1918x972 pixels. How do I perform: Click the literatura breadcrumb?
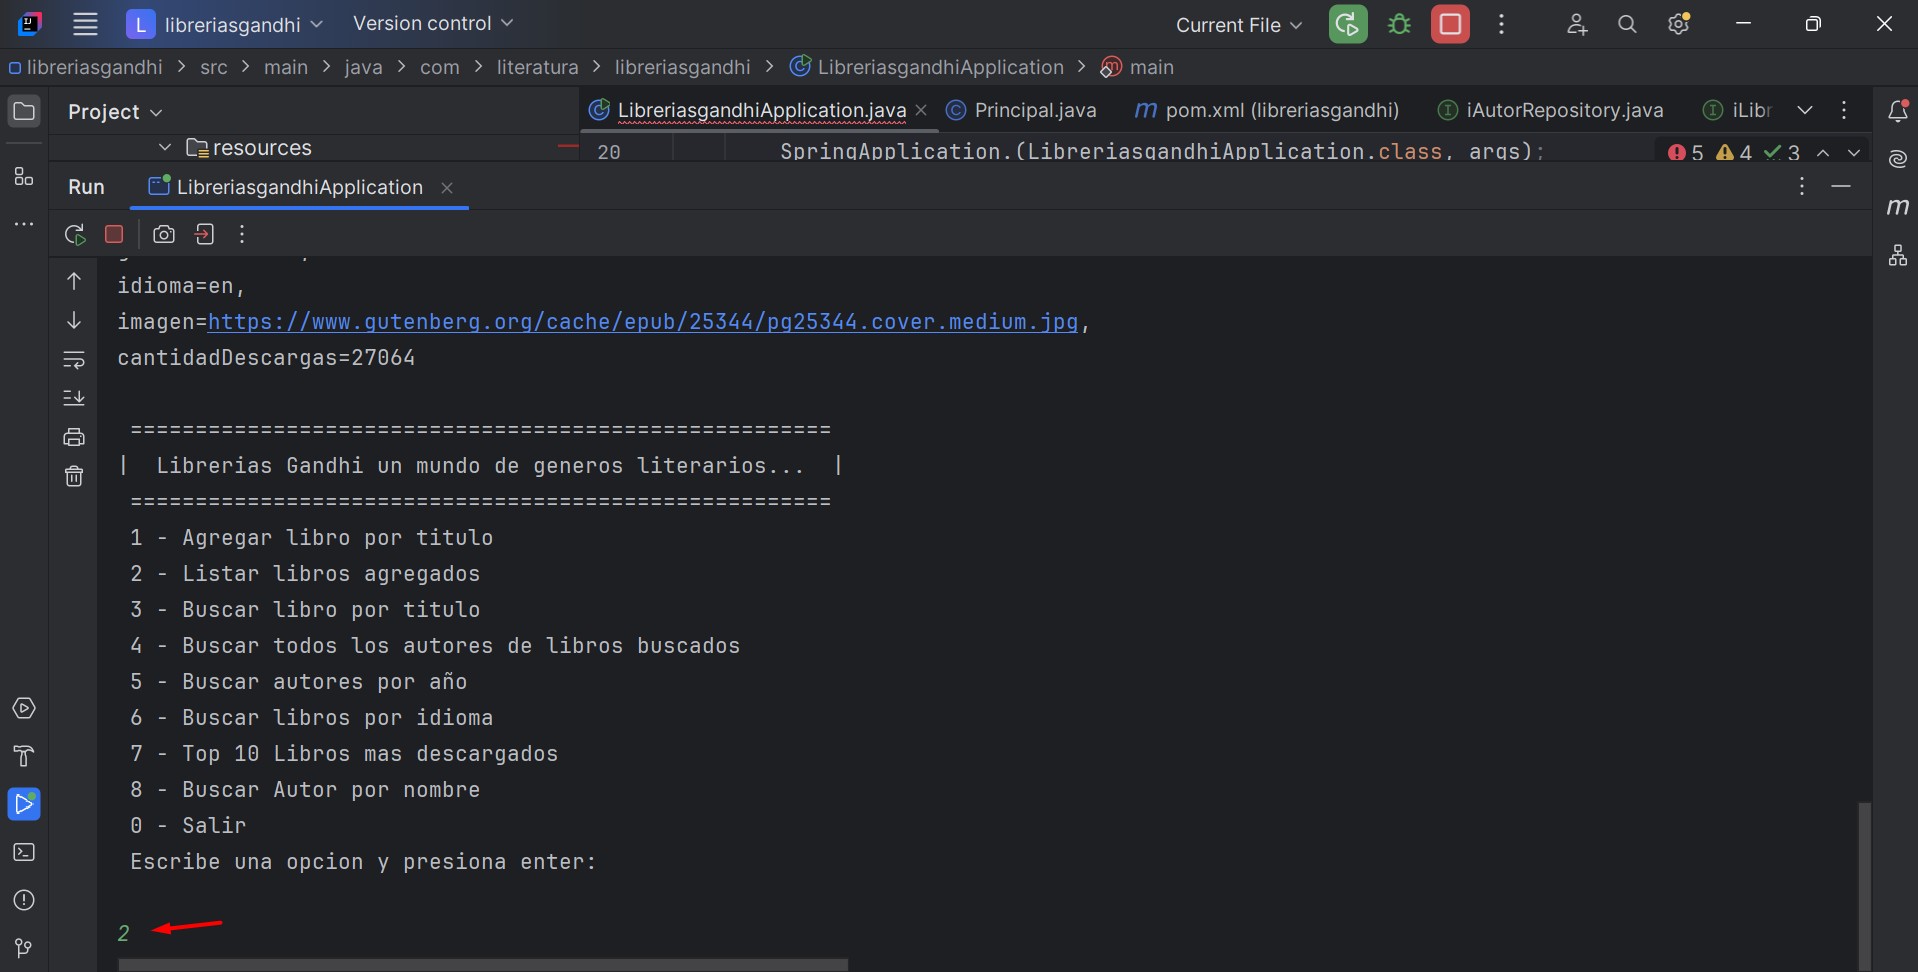click(537, 67)
